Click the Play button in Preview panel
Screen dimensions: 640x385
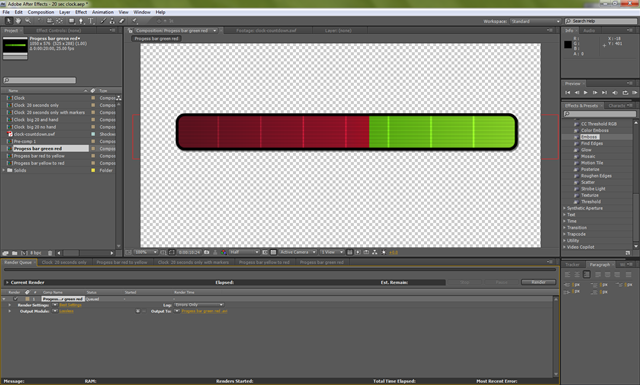586,93
